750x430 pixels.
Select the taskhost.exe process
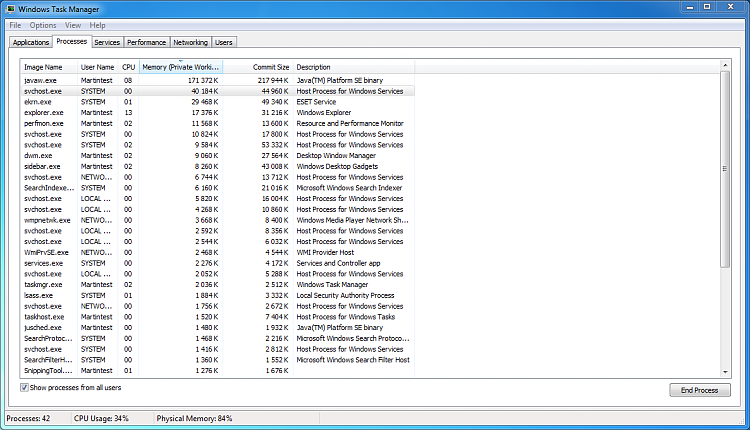click(218, 317)
